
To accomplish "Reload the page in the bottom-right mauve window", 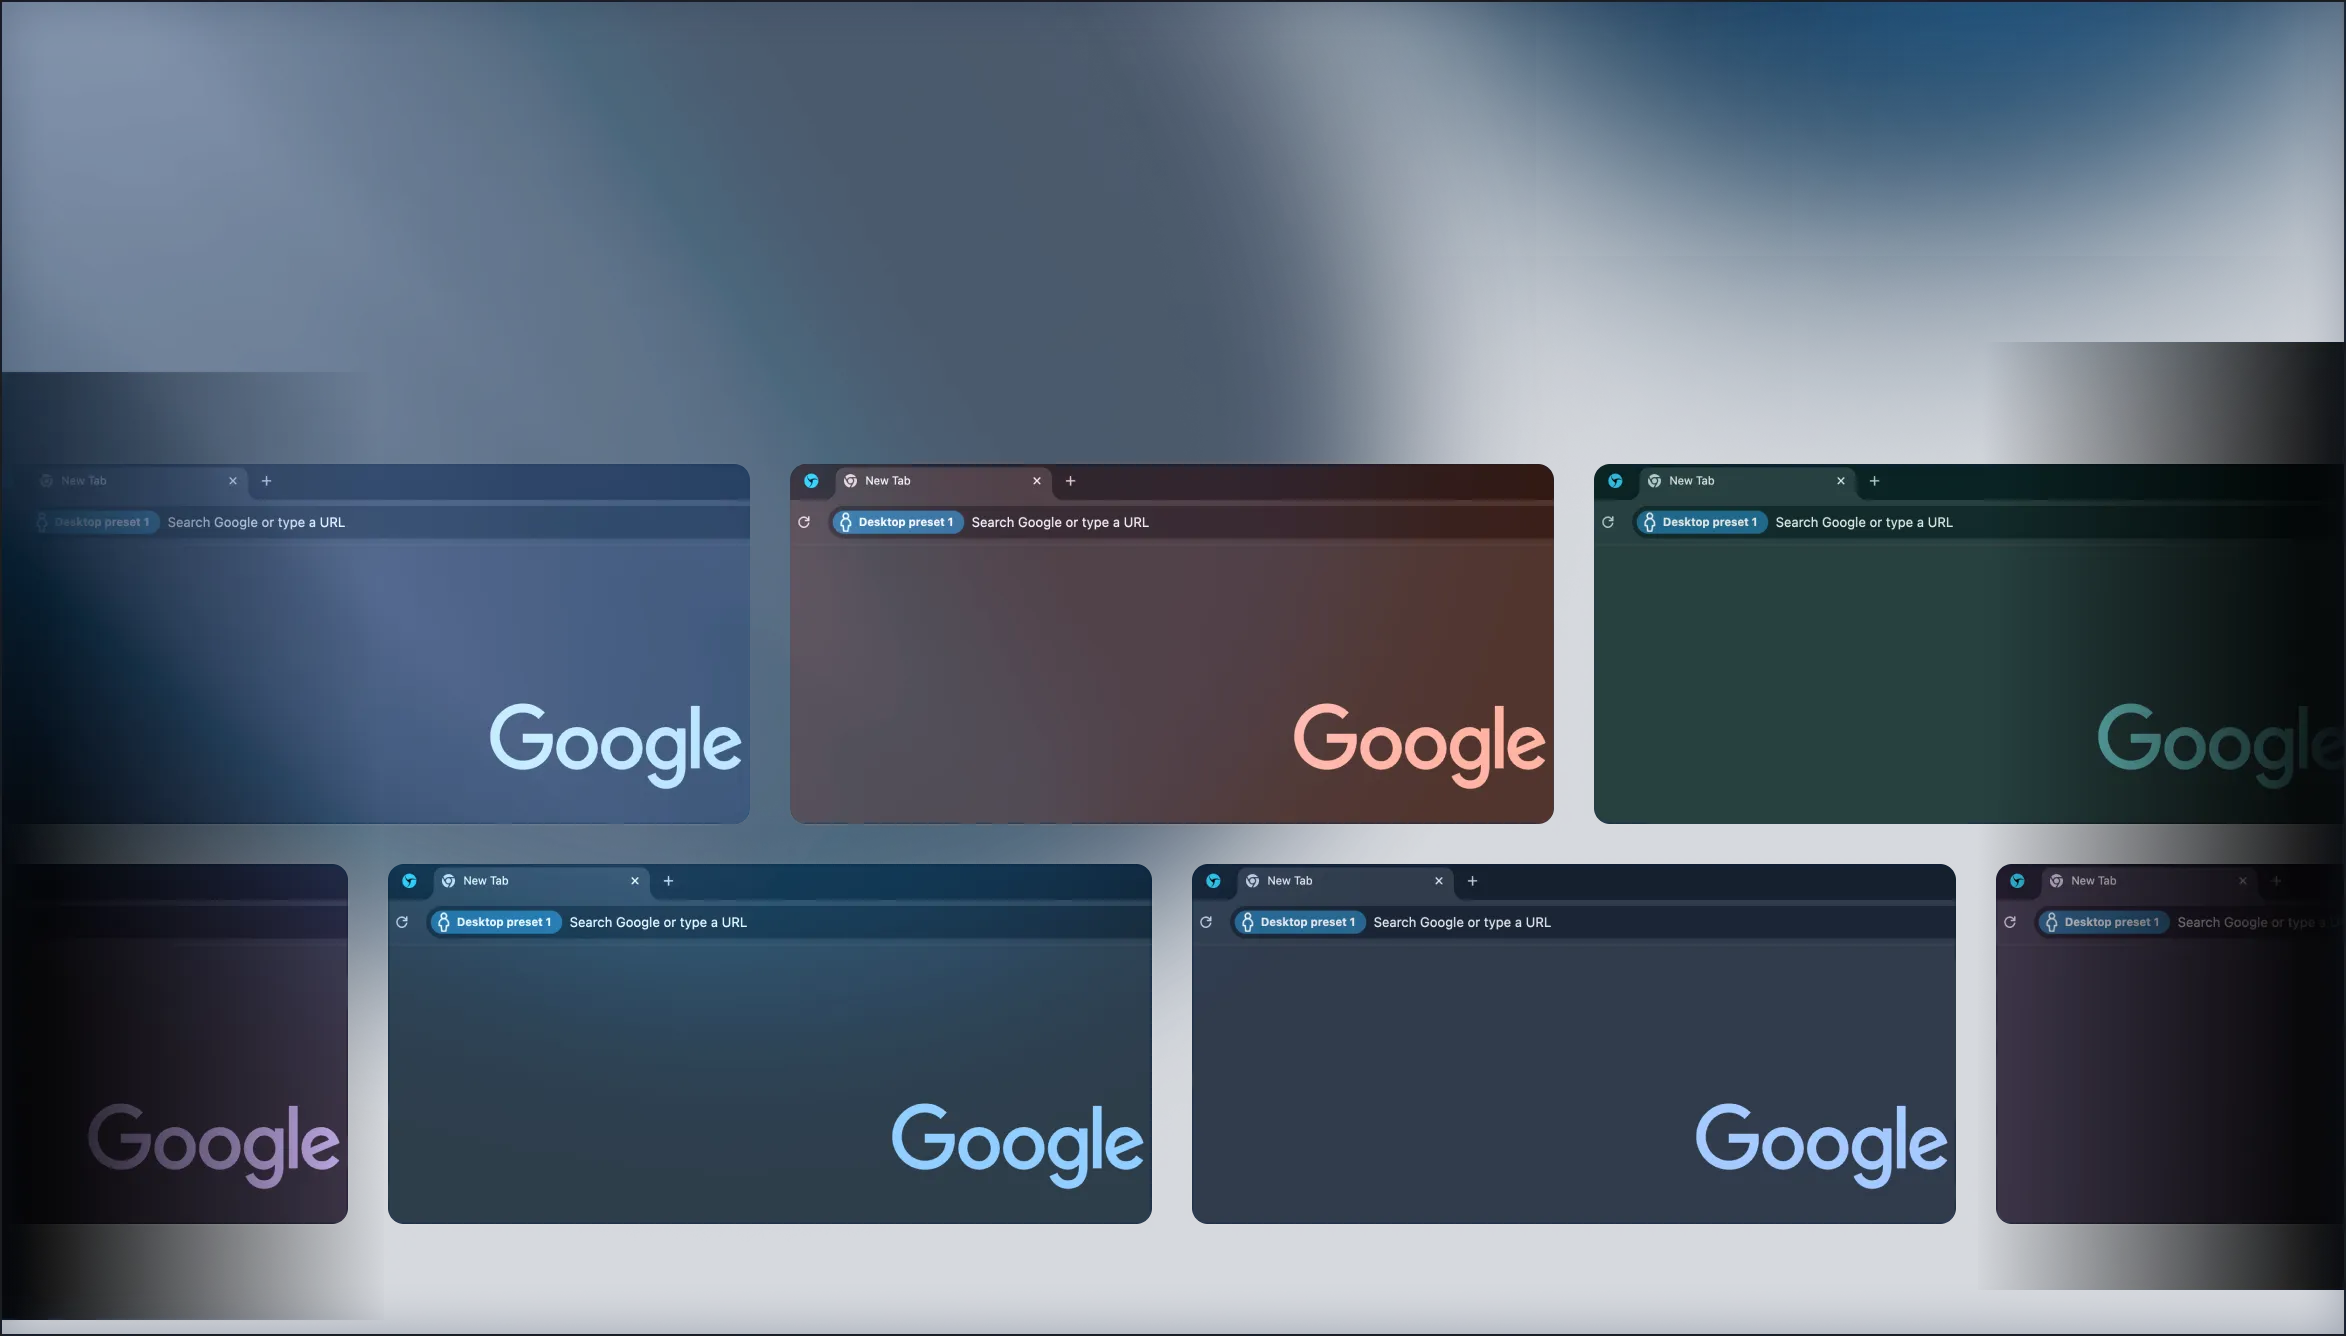I will click(x=2010, y=922).
